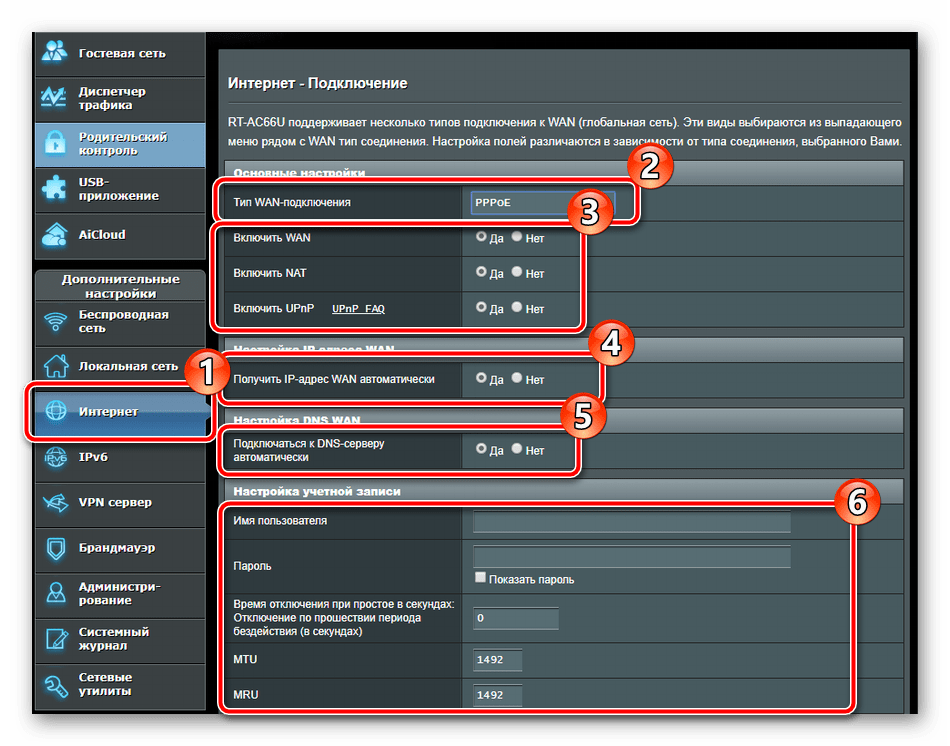Image resolution: width=950 pixels, height=746 pixels.
Task: Click the idle disconnect time field
Action: pyautogui.click(x=515, y=618)
